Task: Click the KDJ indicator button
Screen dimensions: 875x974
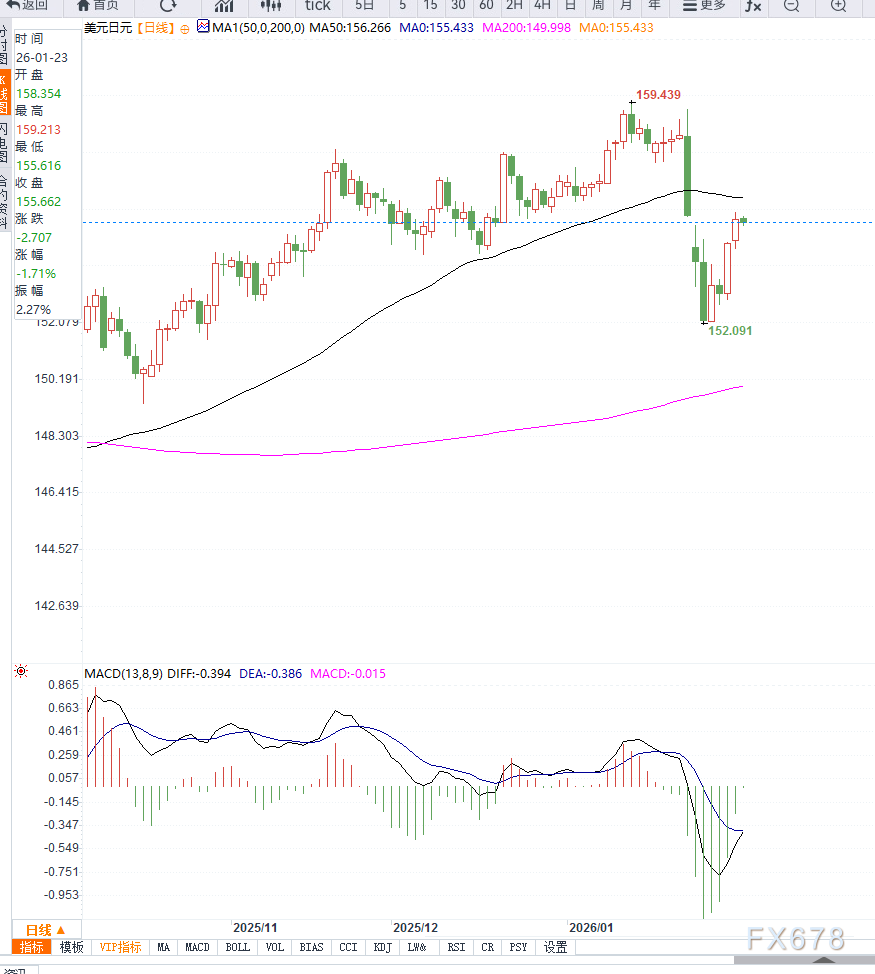Action: pos(382,947)
